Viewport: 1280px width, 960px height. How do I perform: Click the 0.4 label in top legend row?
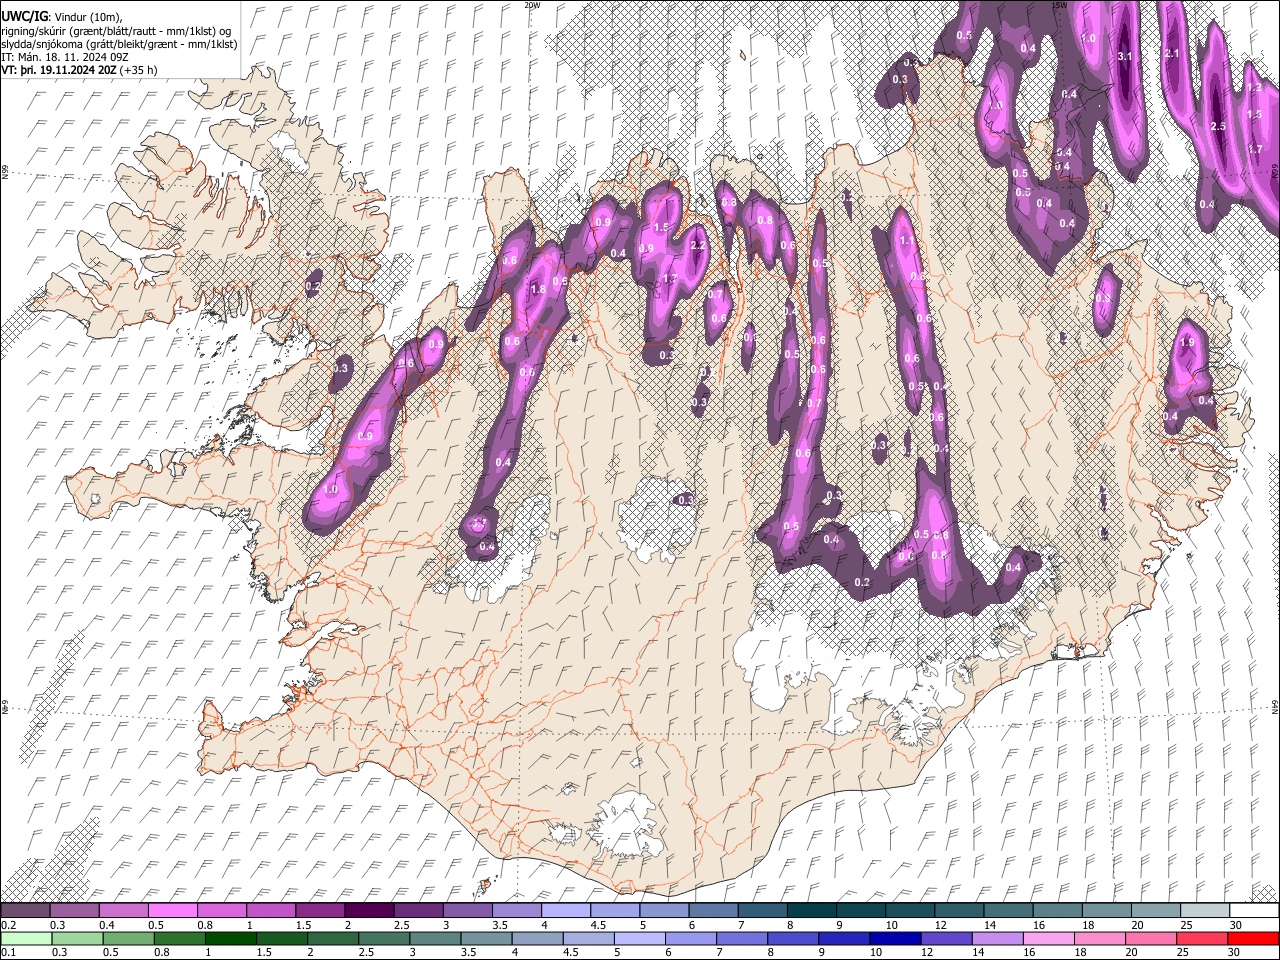pos(107,925)
